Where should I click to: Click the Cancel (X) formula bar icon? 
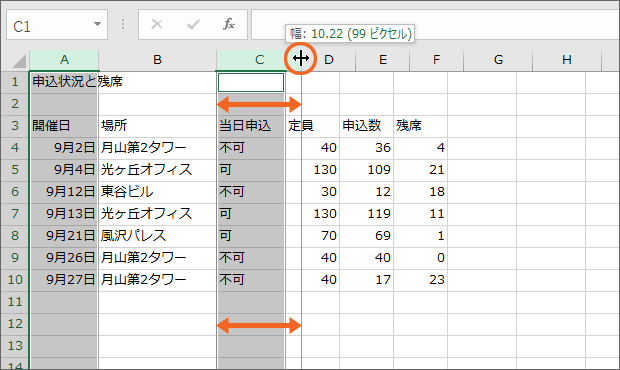(157, 25)
